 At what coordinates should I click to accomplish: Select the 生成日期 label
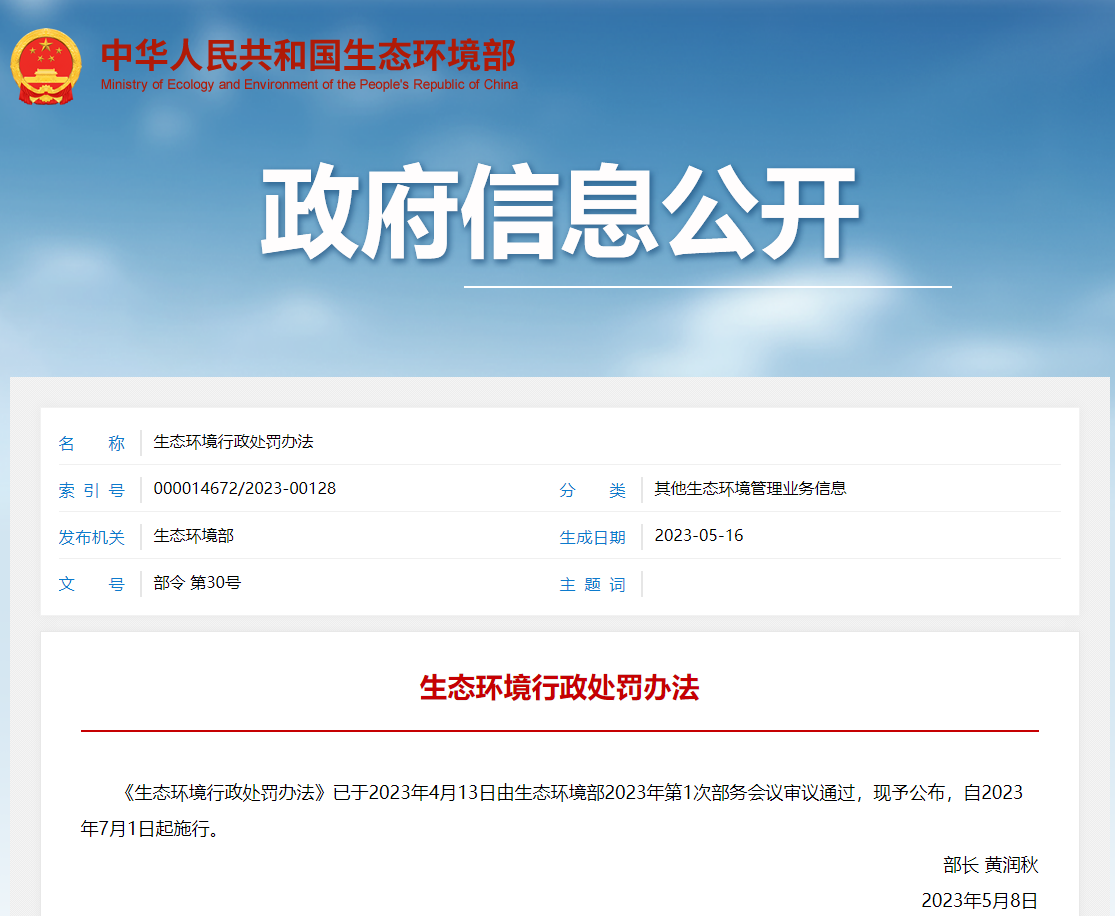pos(592,537)
